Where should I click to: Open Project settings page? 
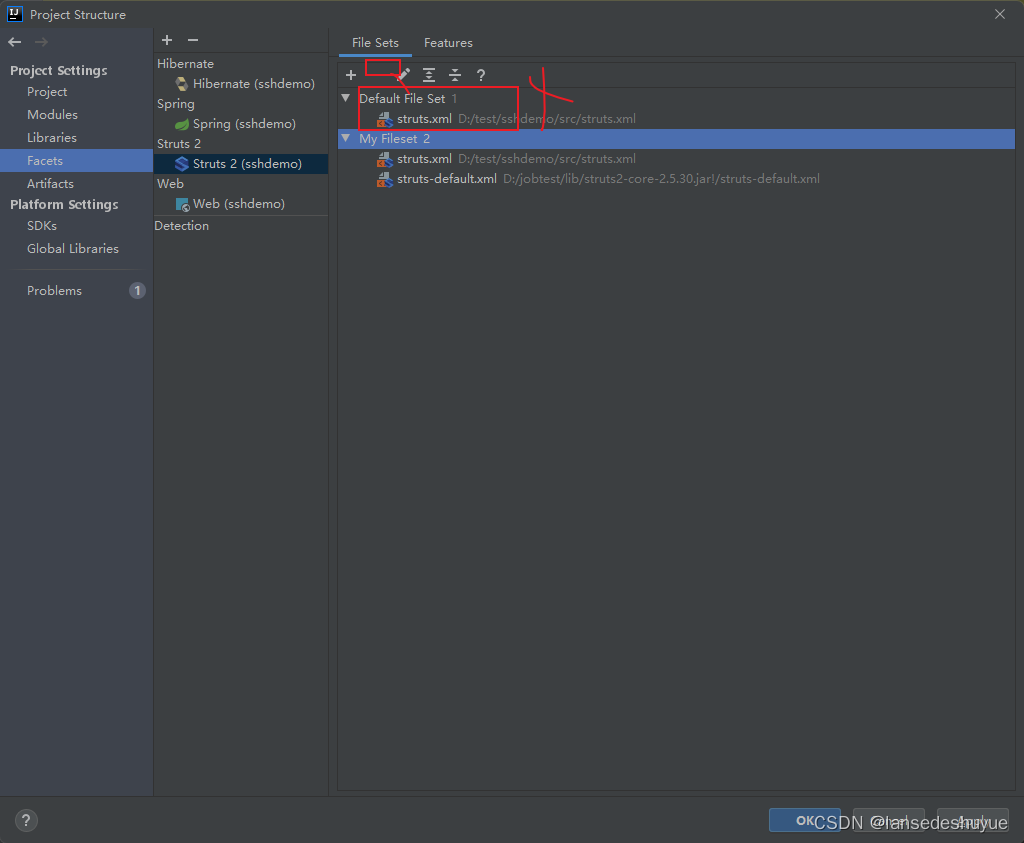(47, 92)
